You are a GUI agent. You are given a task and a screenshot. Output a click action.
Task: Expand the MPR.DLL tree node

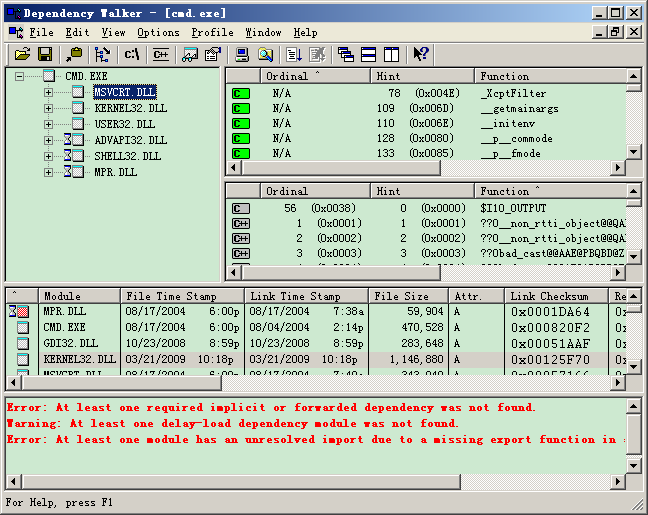[x=48, y=172]
